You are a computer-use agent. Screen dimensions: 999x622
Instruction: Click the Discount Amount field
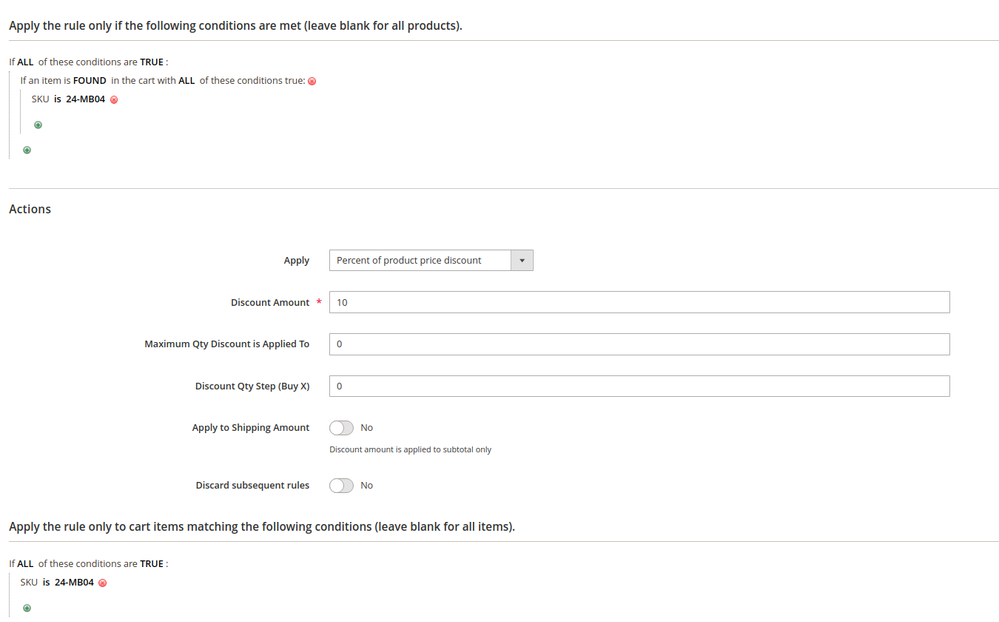coord(639,302)
